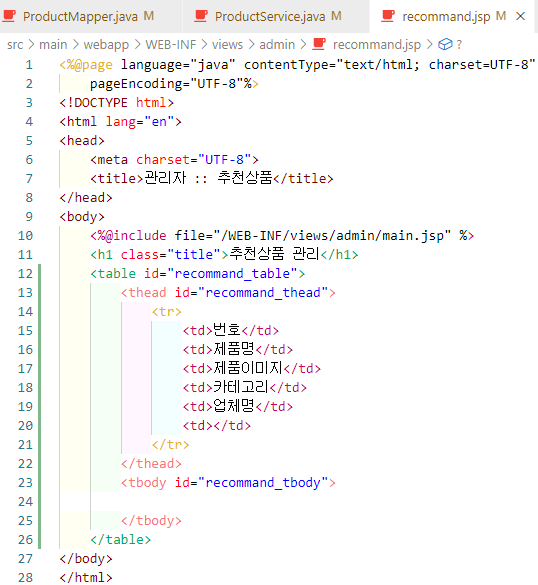Click the id "recommand_thead" value
538x585 pixels.
[262, 293]
